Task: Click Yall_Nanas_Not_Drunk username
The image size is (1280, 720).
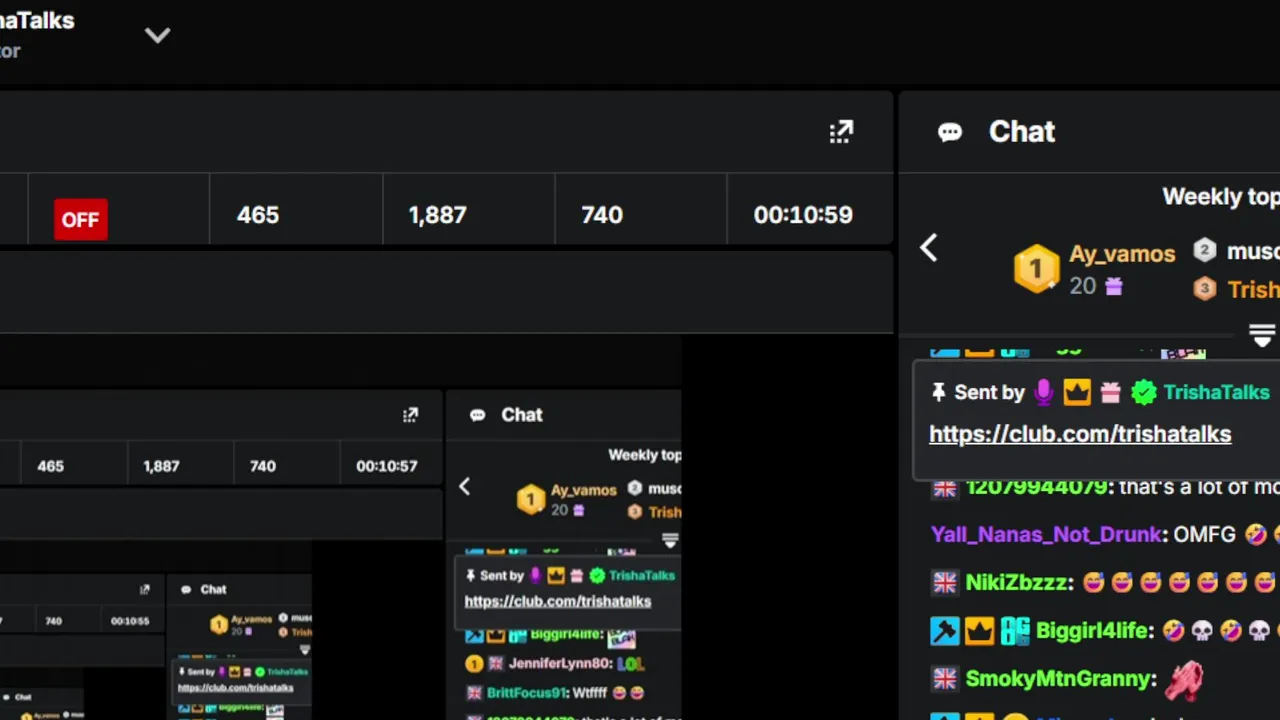Action: point(1047,535)
